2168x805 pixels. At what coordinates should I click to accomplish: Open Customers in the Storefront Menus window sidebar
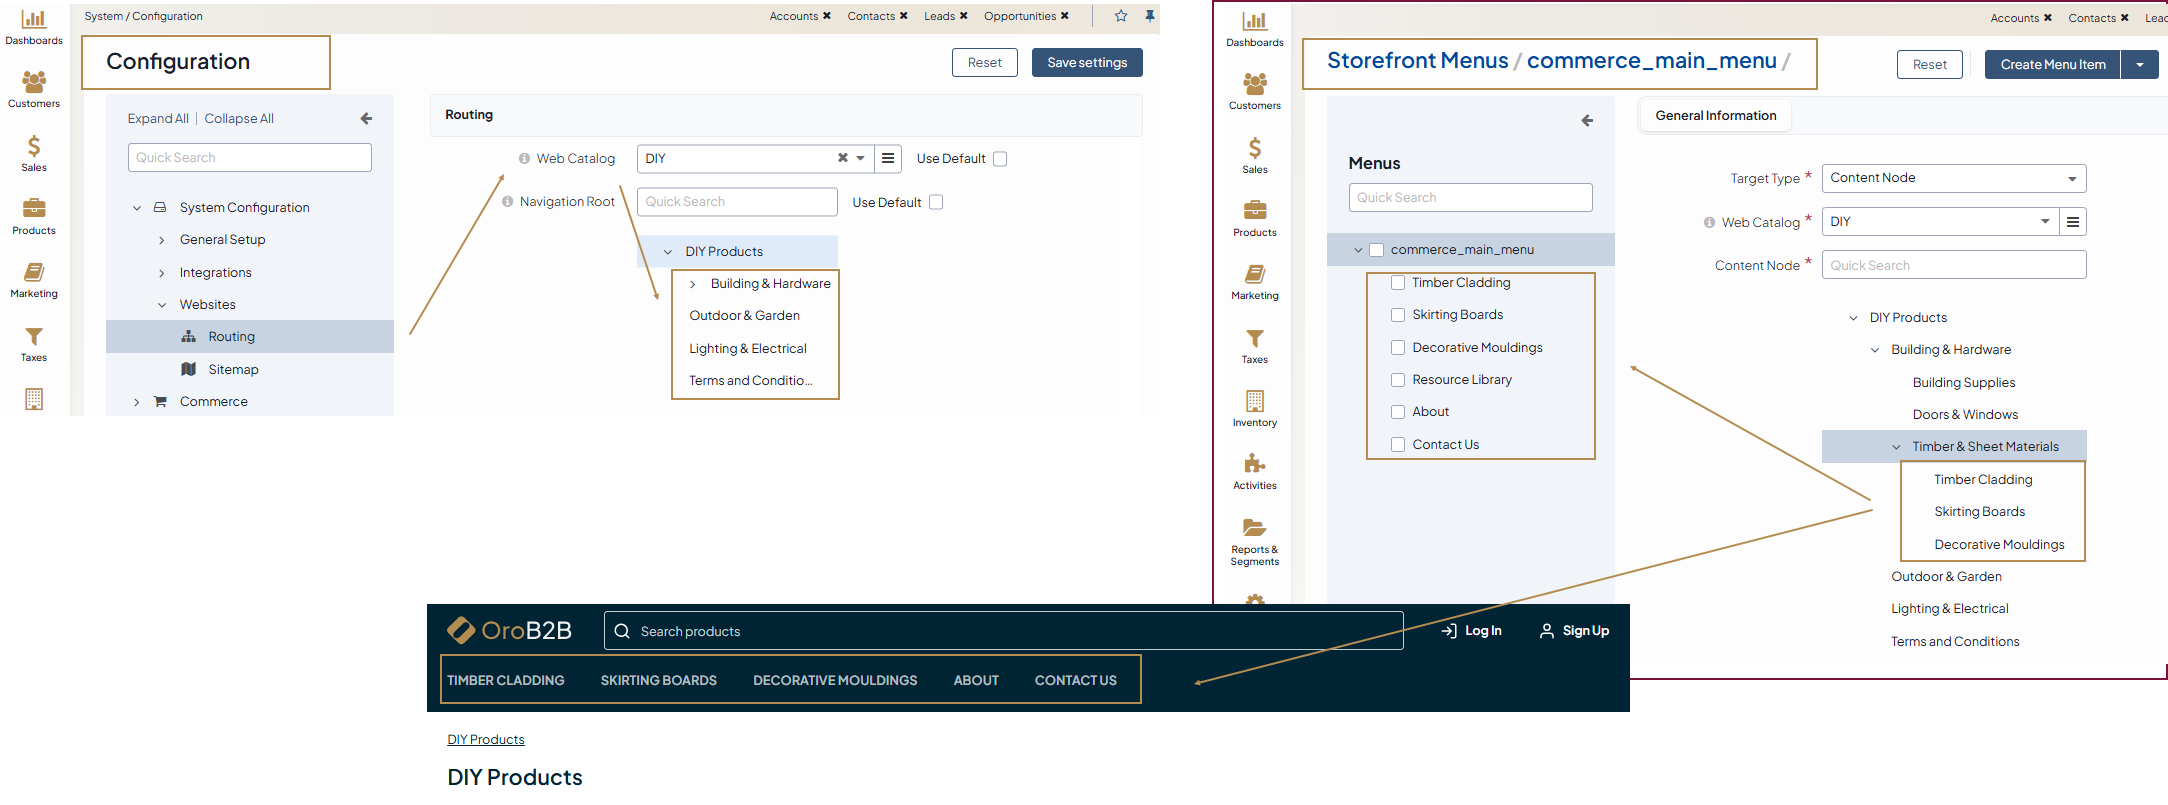[1255, 92]
